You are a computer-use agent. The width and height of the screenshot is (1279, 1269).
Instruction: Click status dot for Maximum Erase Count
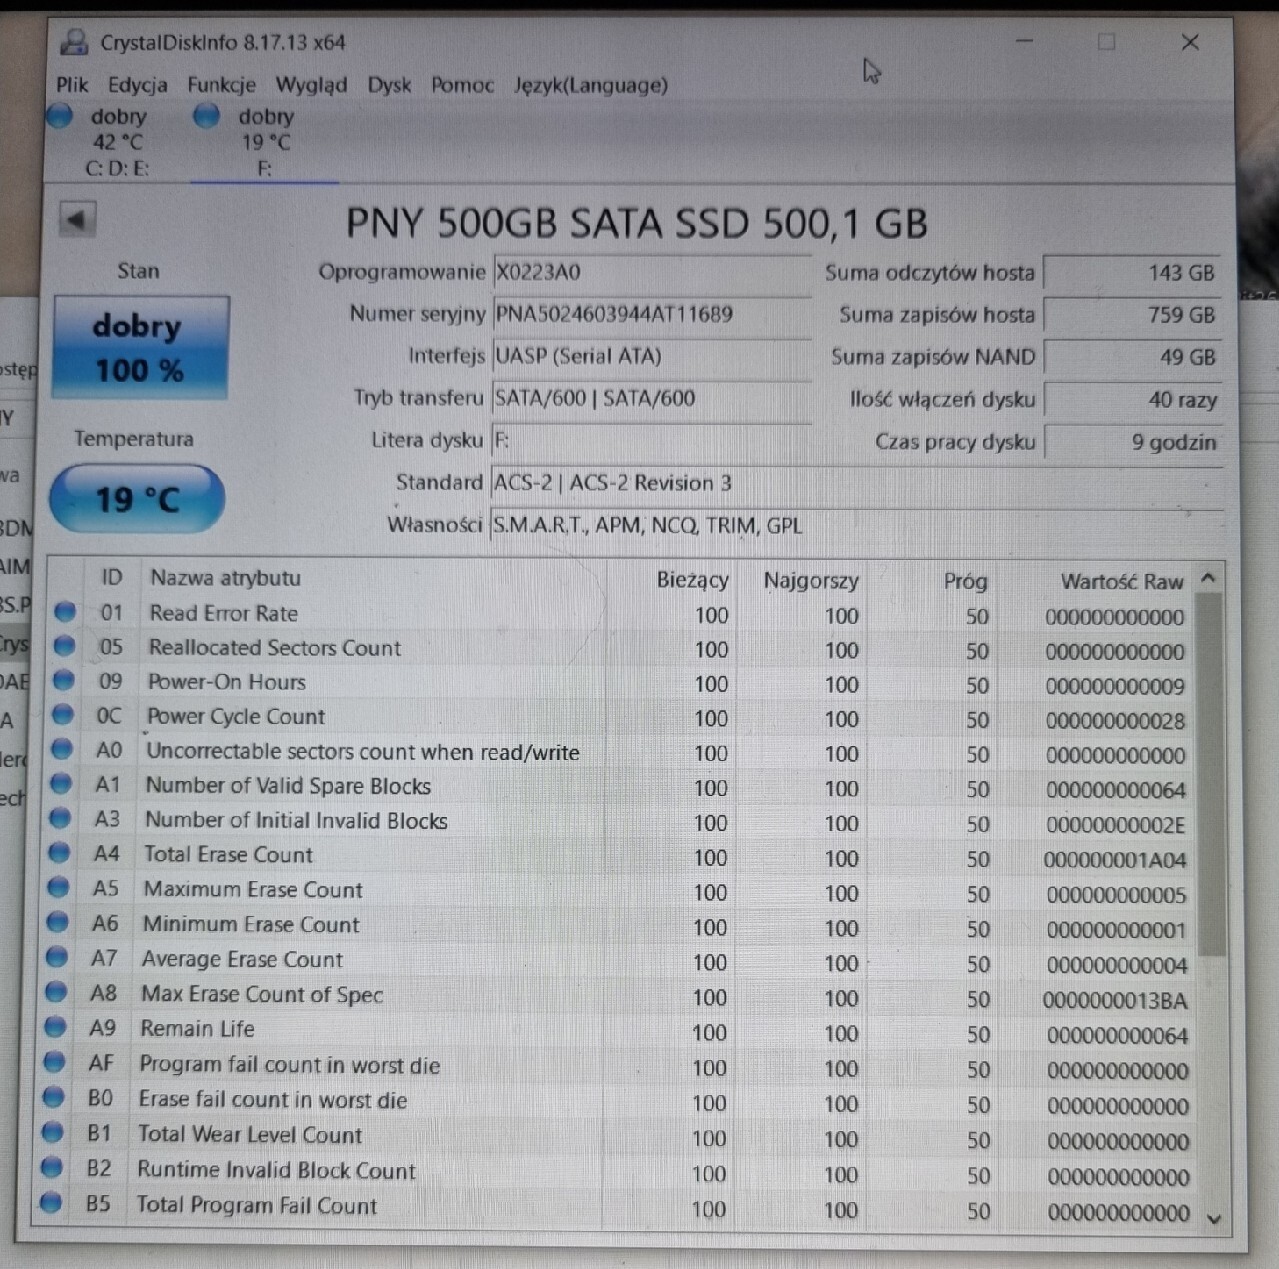[x=58, y=888]
